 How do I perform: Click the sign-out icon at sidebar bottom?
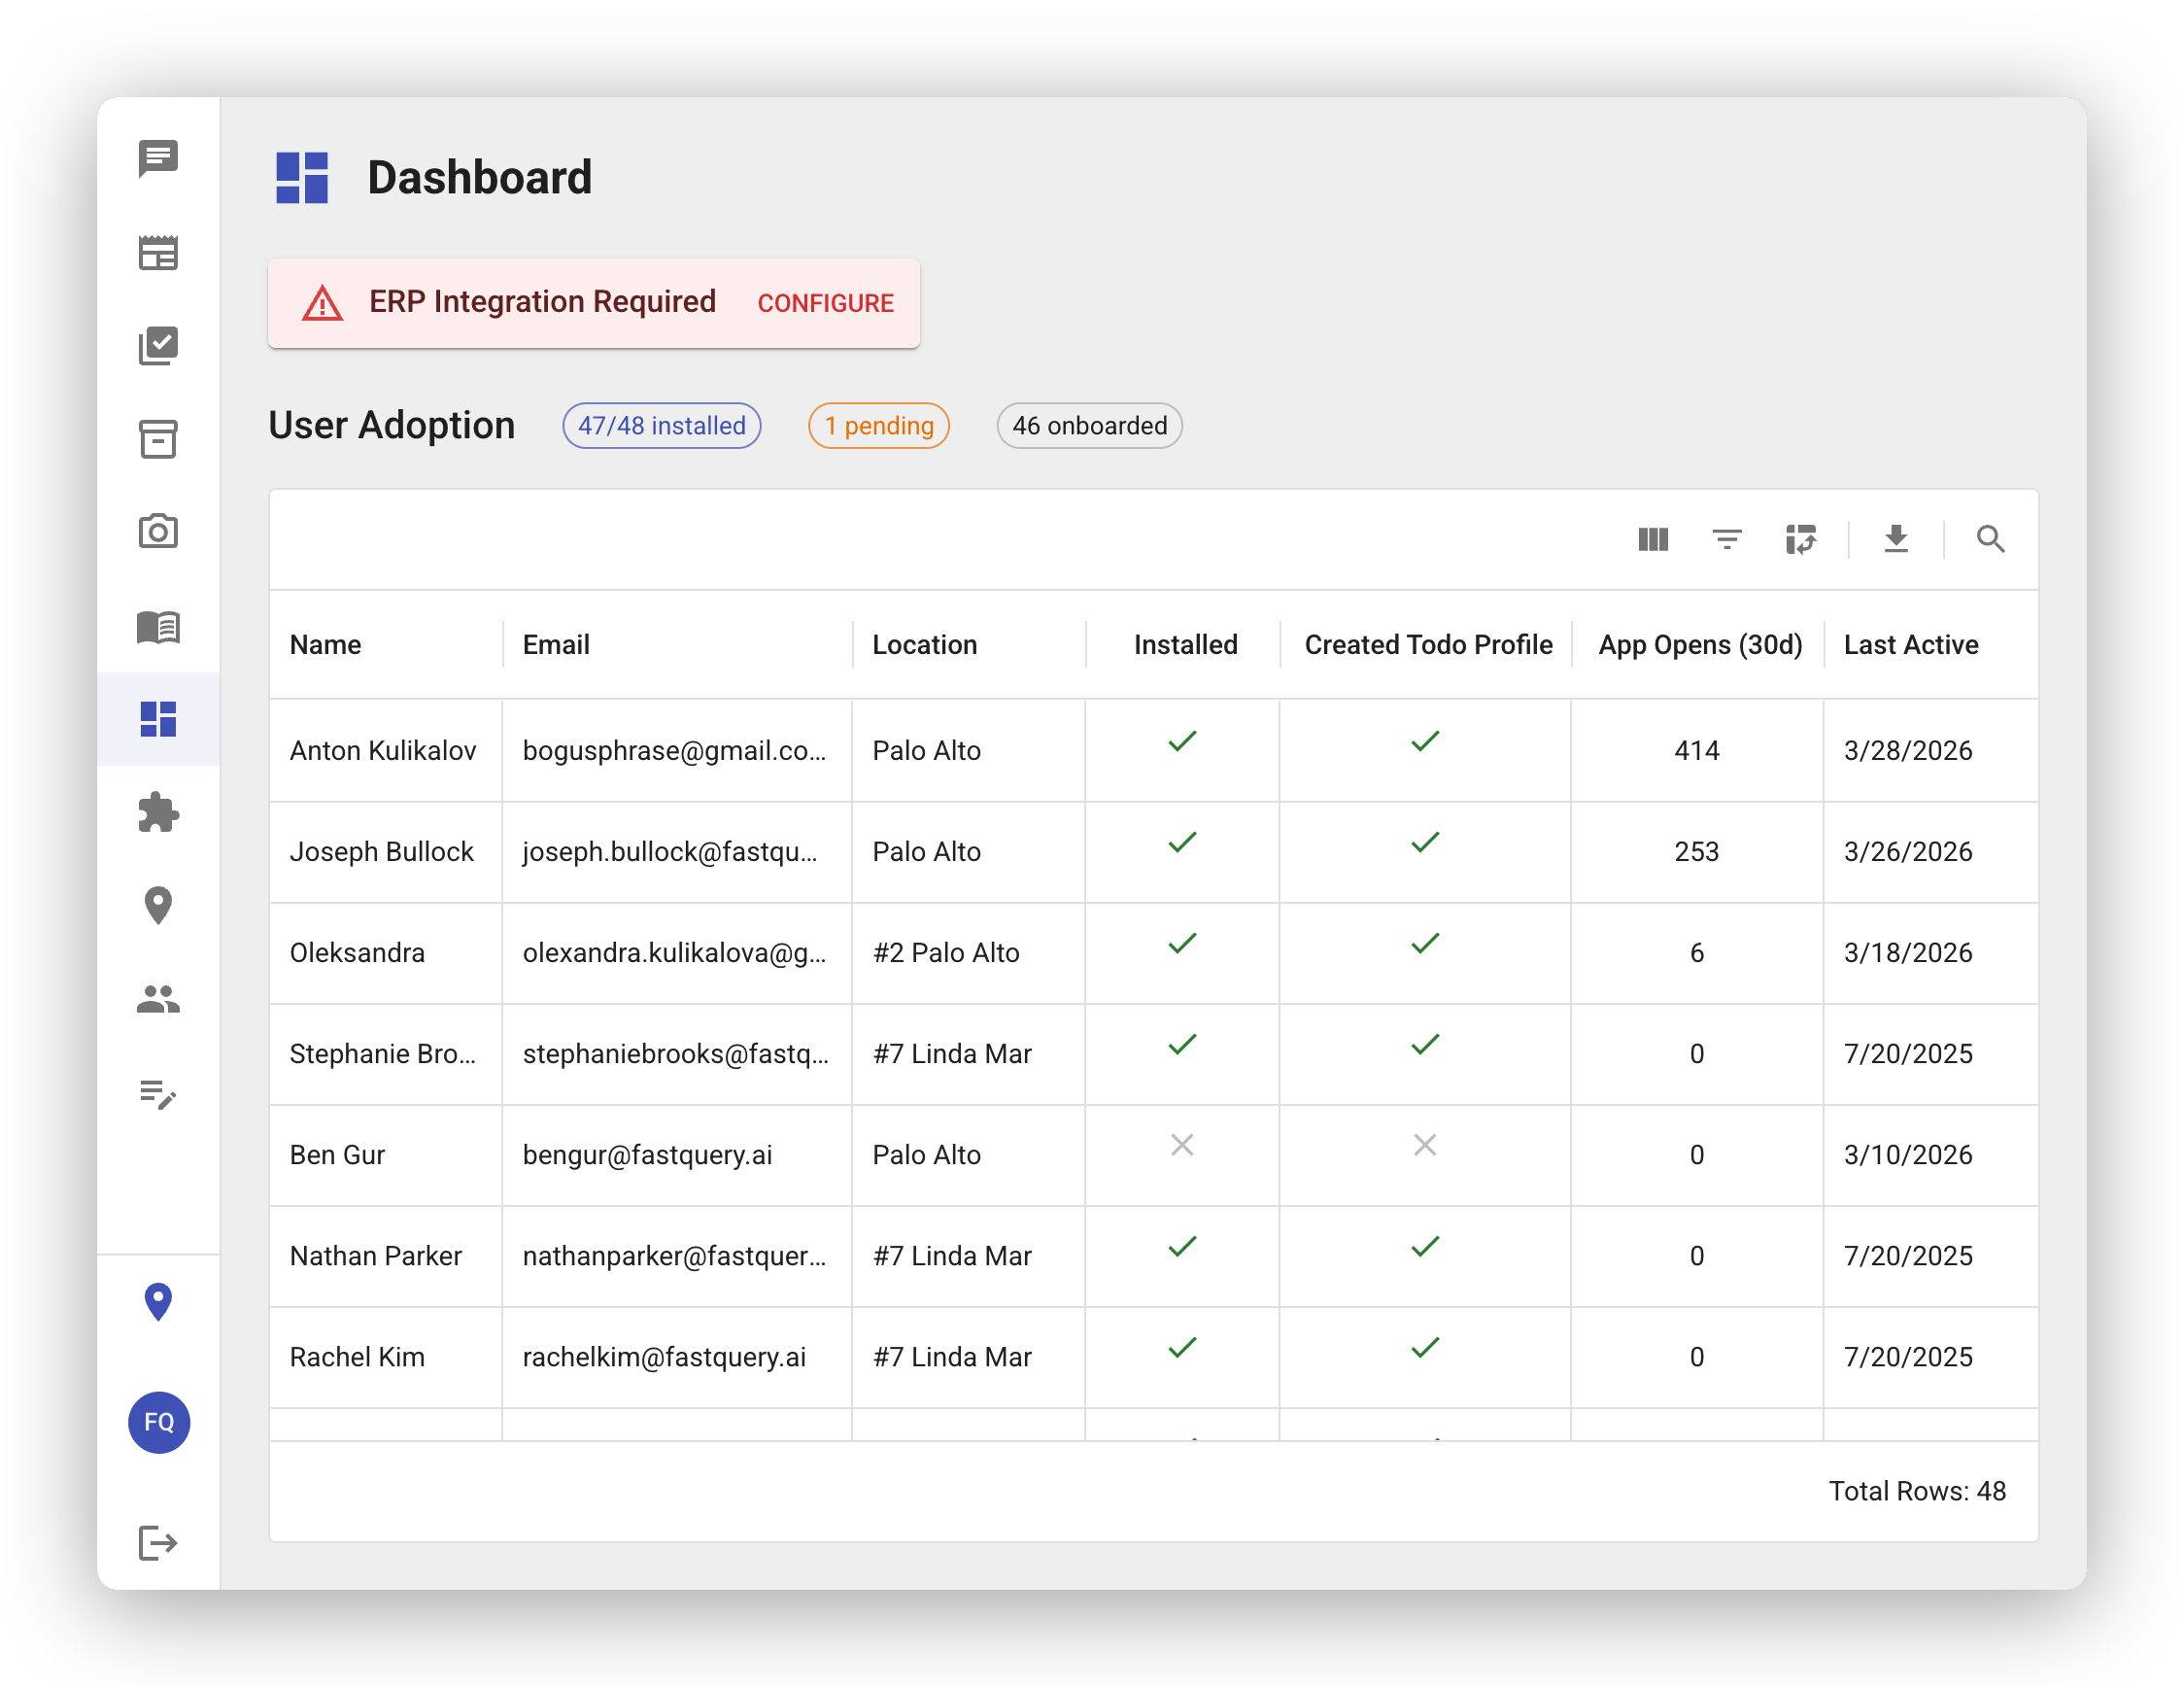click(158, 1543)
